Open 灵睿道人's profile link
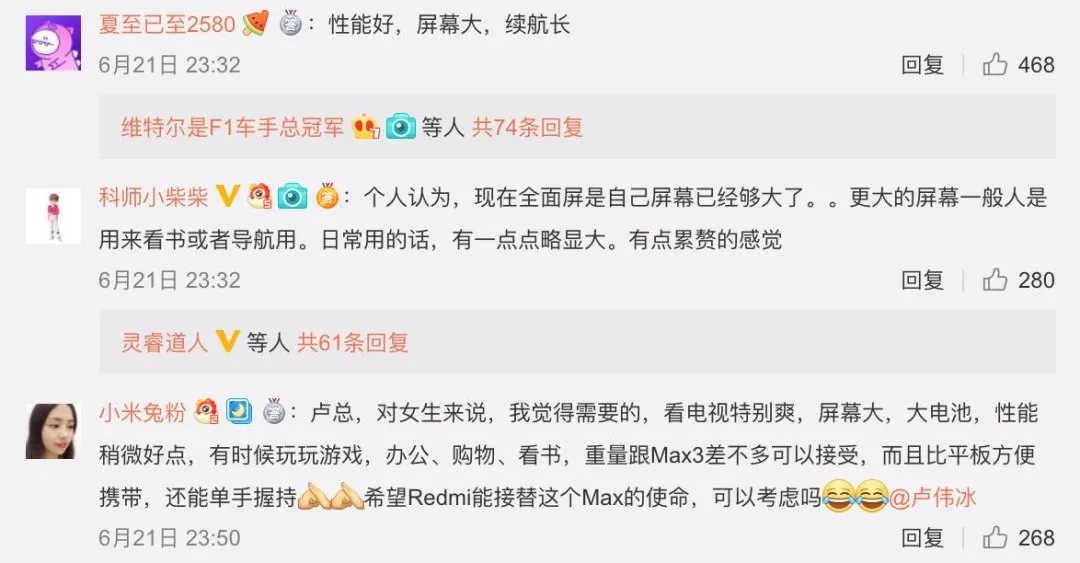This screenshot has width=1080, height=563. click(164, 342)
